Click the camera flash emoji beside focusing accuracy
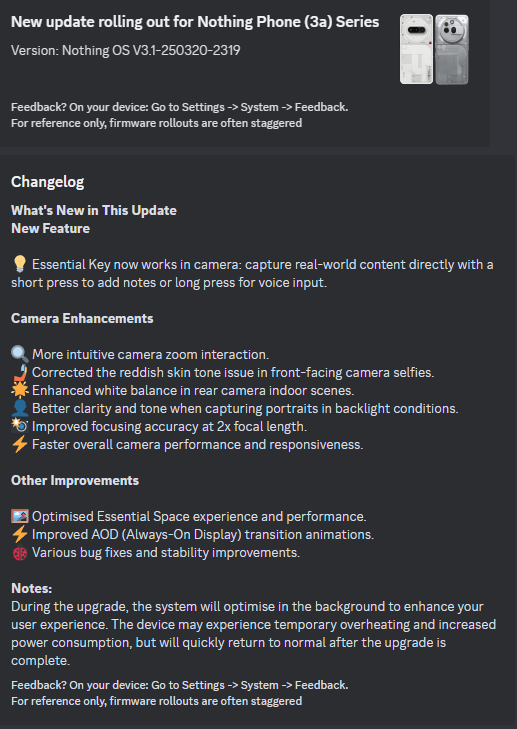Image resolution: width=517 pixels, height=729 pixels. pyautogui.click(x=20, y=426)
